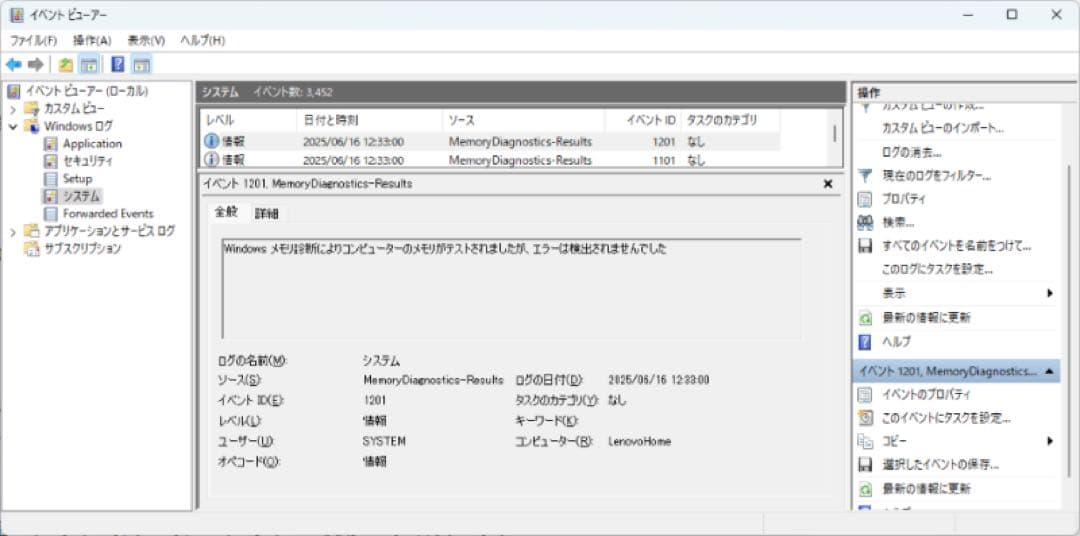Select セキュリティ log in tree
This screenshot has width=1080, height=536.
87,161
